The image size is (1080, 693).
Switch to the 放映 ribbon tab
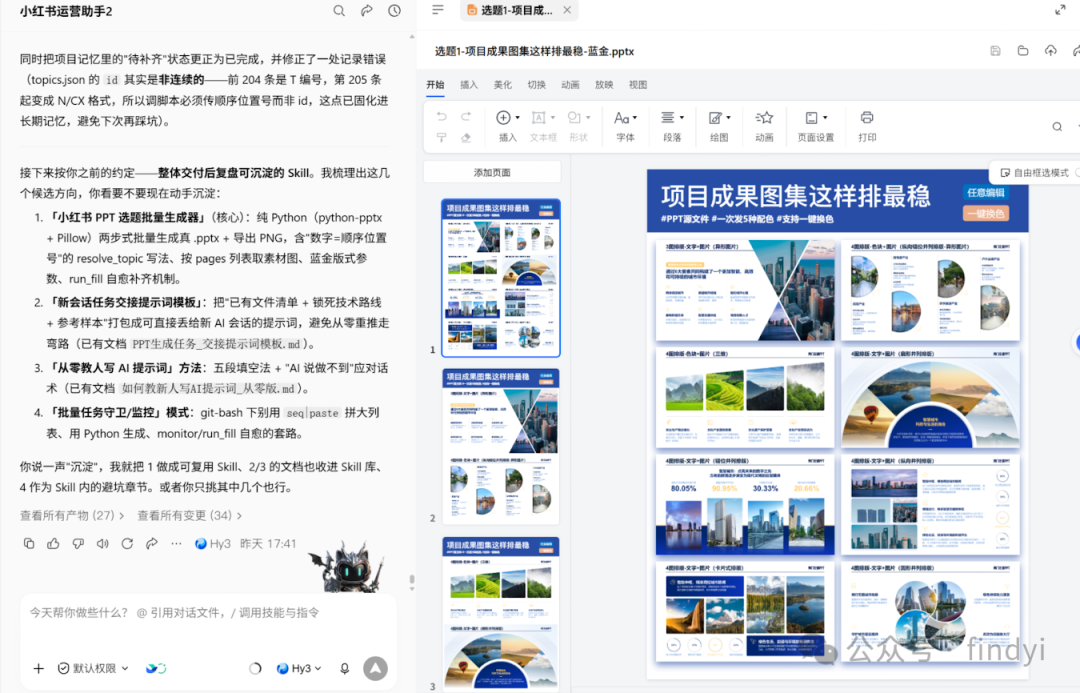tap(604, 85)
